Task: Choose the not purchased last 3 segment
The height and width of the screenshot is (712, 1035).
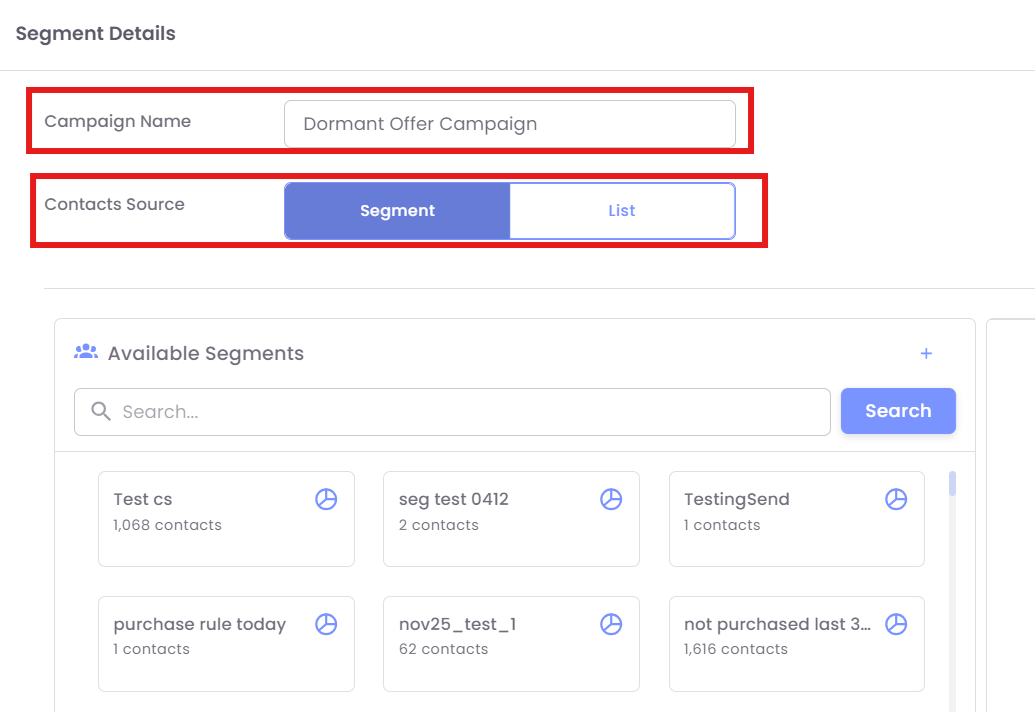Action: [780, 655]
